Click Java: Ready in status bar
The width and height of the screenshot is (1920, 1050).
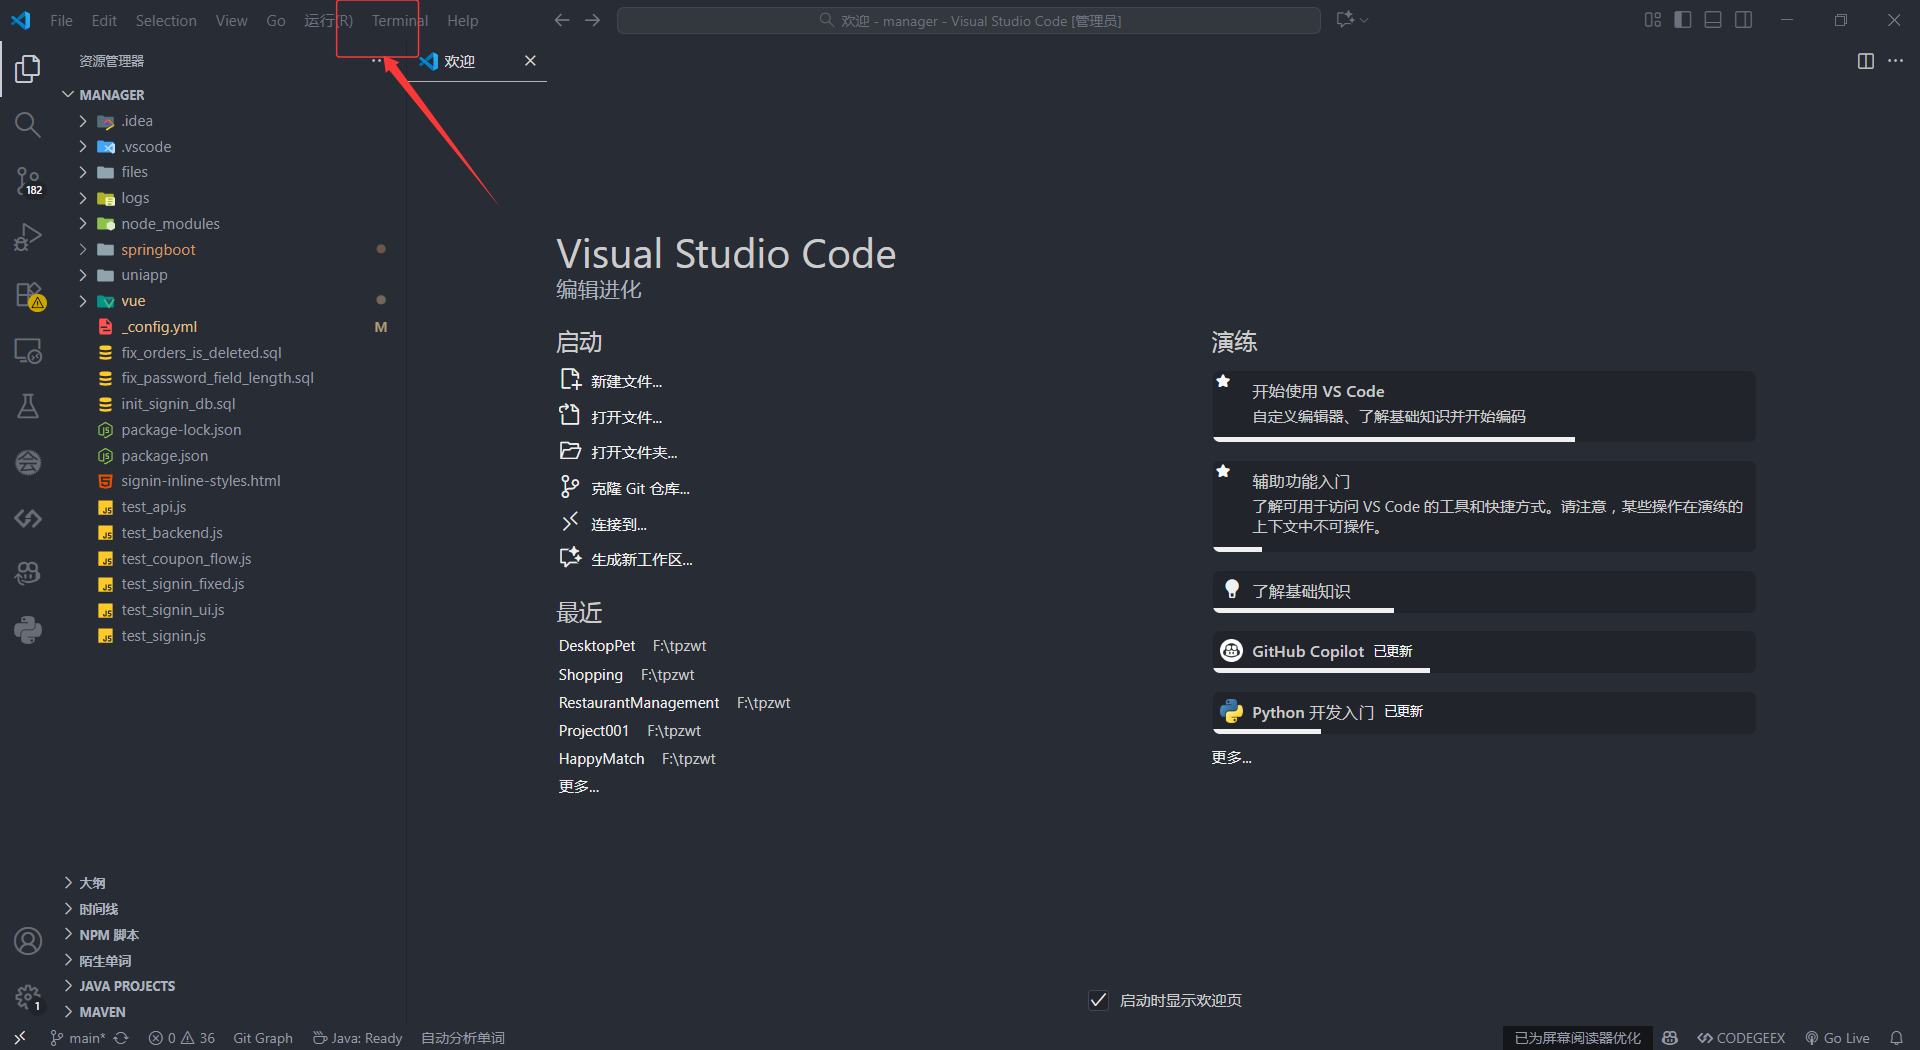(x=357, y=1038)
